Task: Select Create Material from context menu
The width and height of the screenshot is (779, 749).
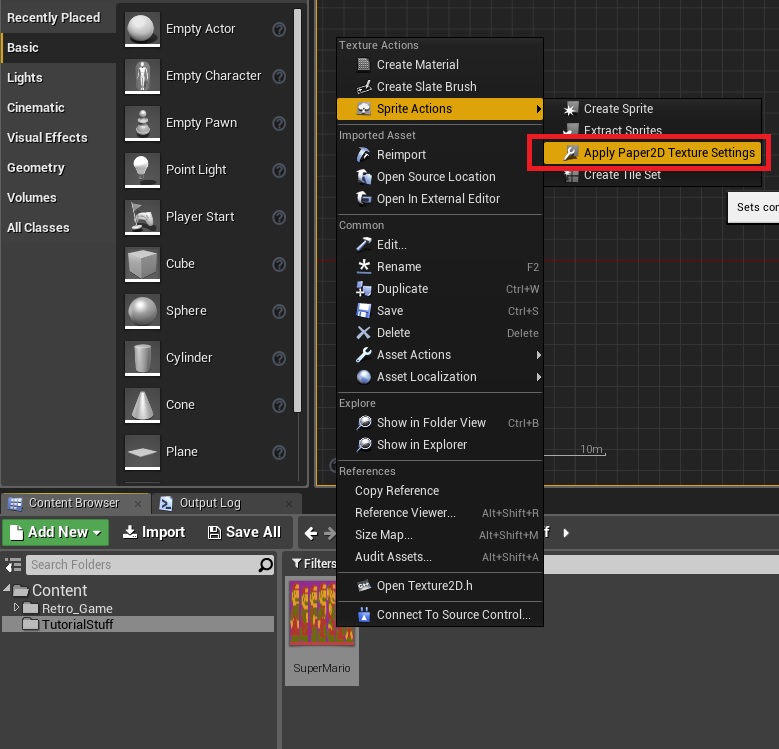Action: (x=417, y=65)
